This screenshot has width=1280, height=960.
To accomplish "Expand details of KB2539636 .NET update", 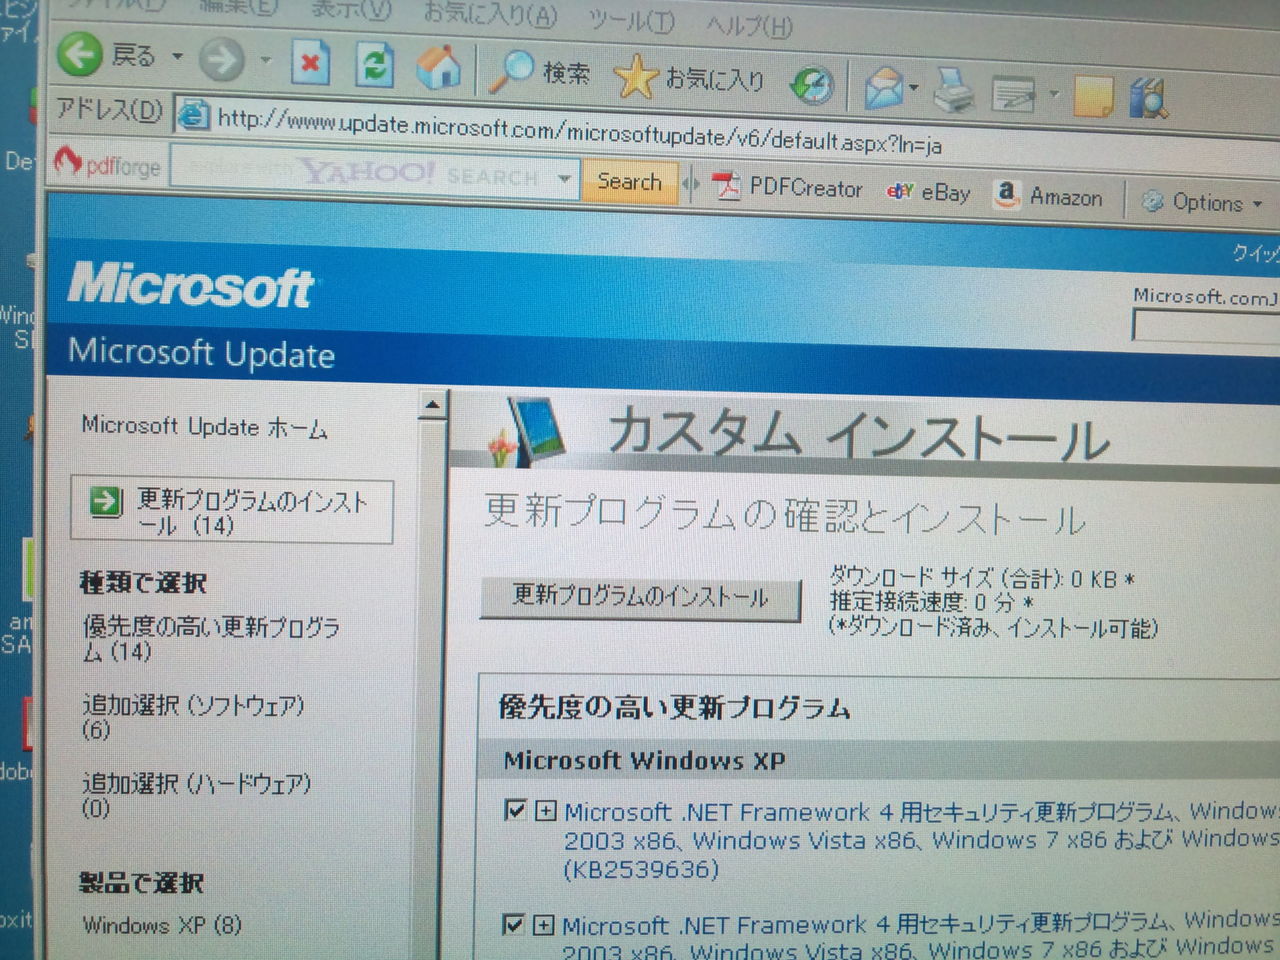I will tap(545, 810).
